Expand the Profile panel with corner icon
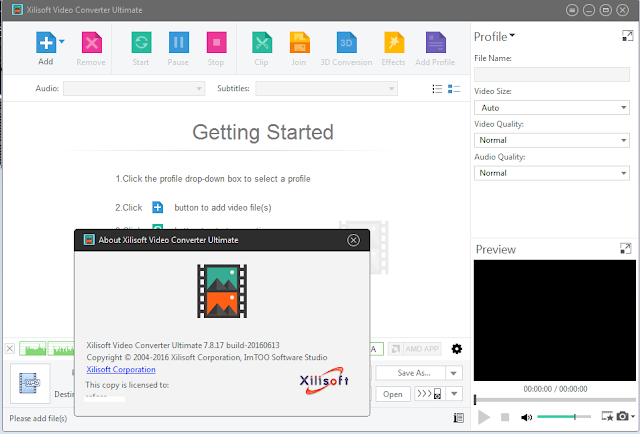Screen dimensions: 640x434 627,36
